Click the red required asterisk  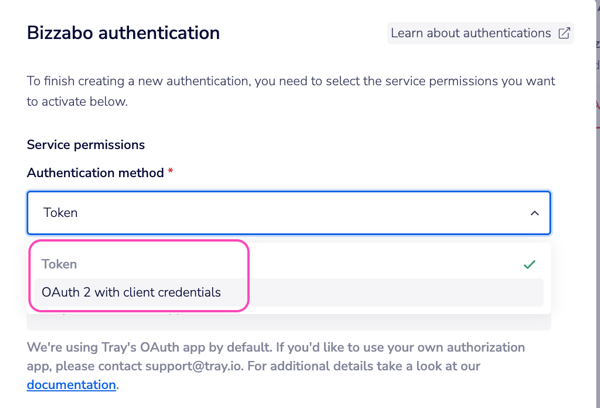[171, 173]
